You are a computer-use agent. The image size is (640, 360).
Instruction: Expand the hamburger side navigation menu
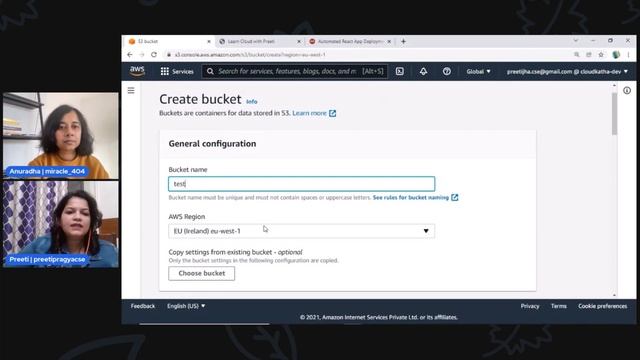pos(131,90)
